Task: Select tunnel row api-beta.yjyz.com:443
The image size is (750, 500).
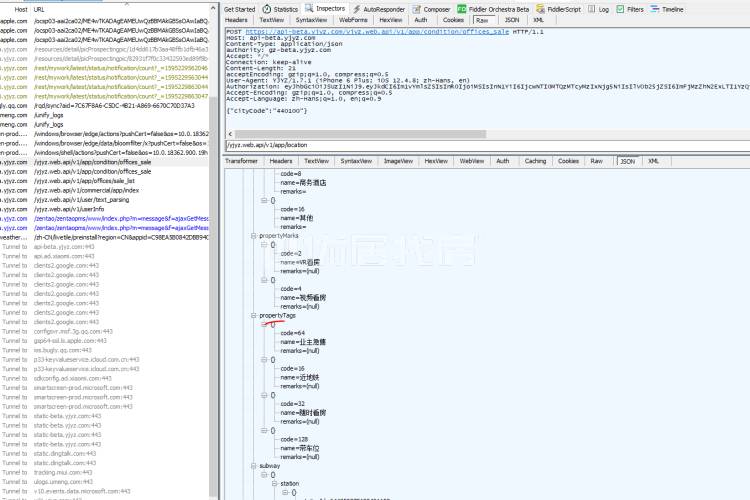Action: coord(104,247)
